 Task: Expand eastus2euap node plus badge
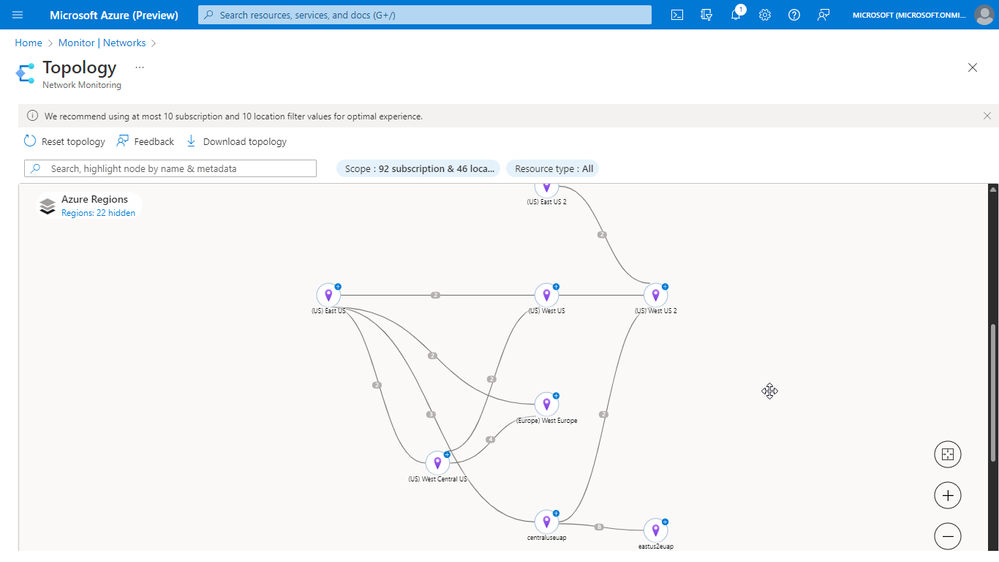point(665,522)
